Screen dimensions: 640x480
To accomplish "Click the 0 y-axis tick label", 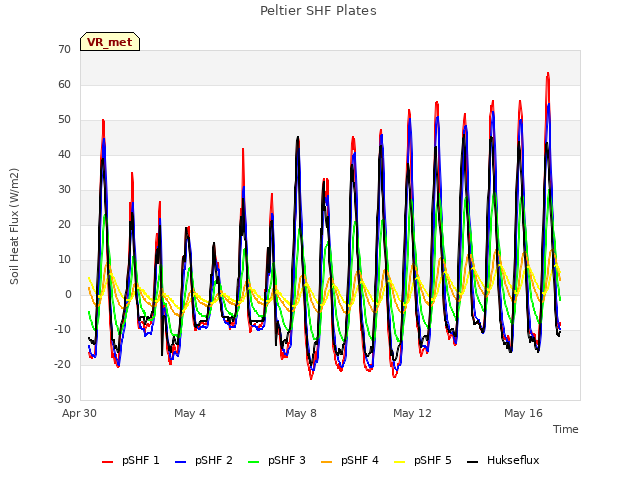I will (68, 294).
